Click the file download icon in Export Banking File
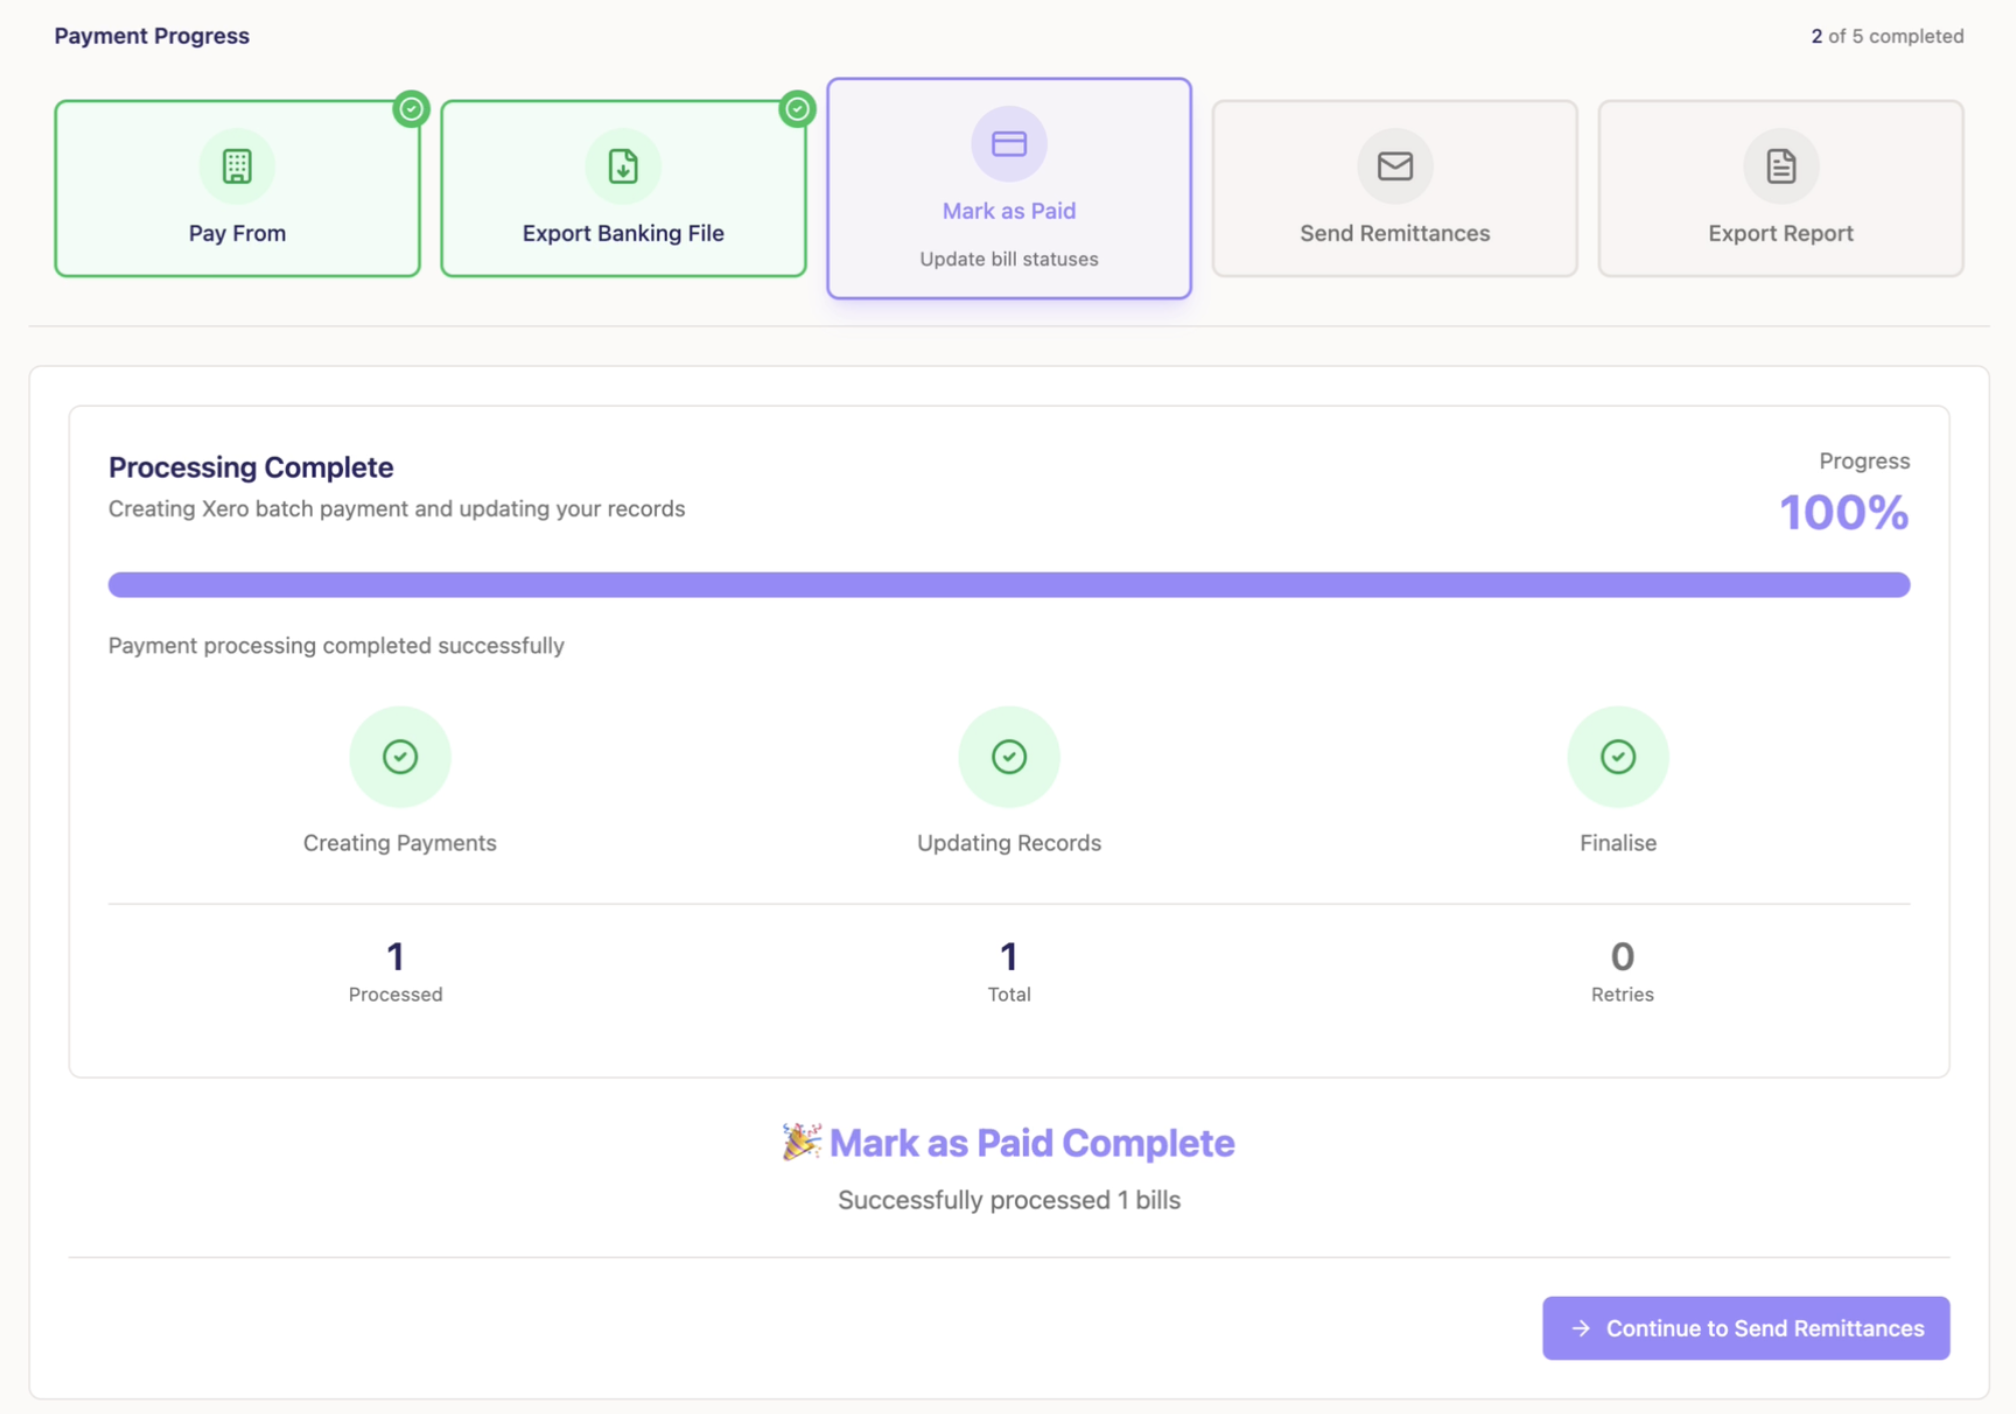 point(623,166)
